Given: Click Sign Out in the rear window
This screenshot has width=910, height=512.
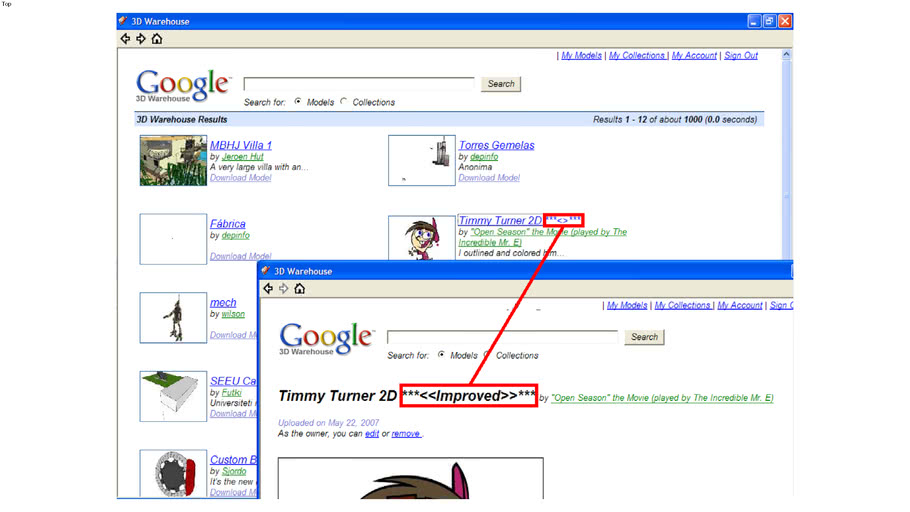Looking at the screenshot, I should point(741,56).
